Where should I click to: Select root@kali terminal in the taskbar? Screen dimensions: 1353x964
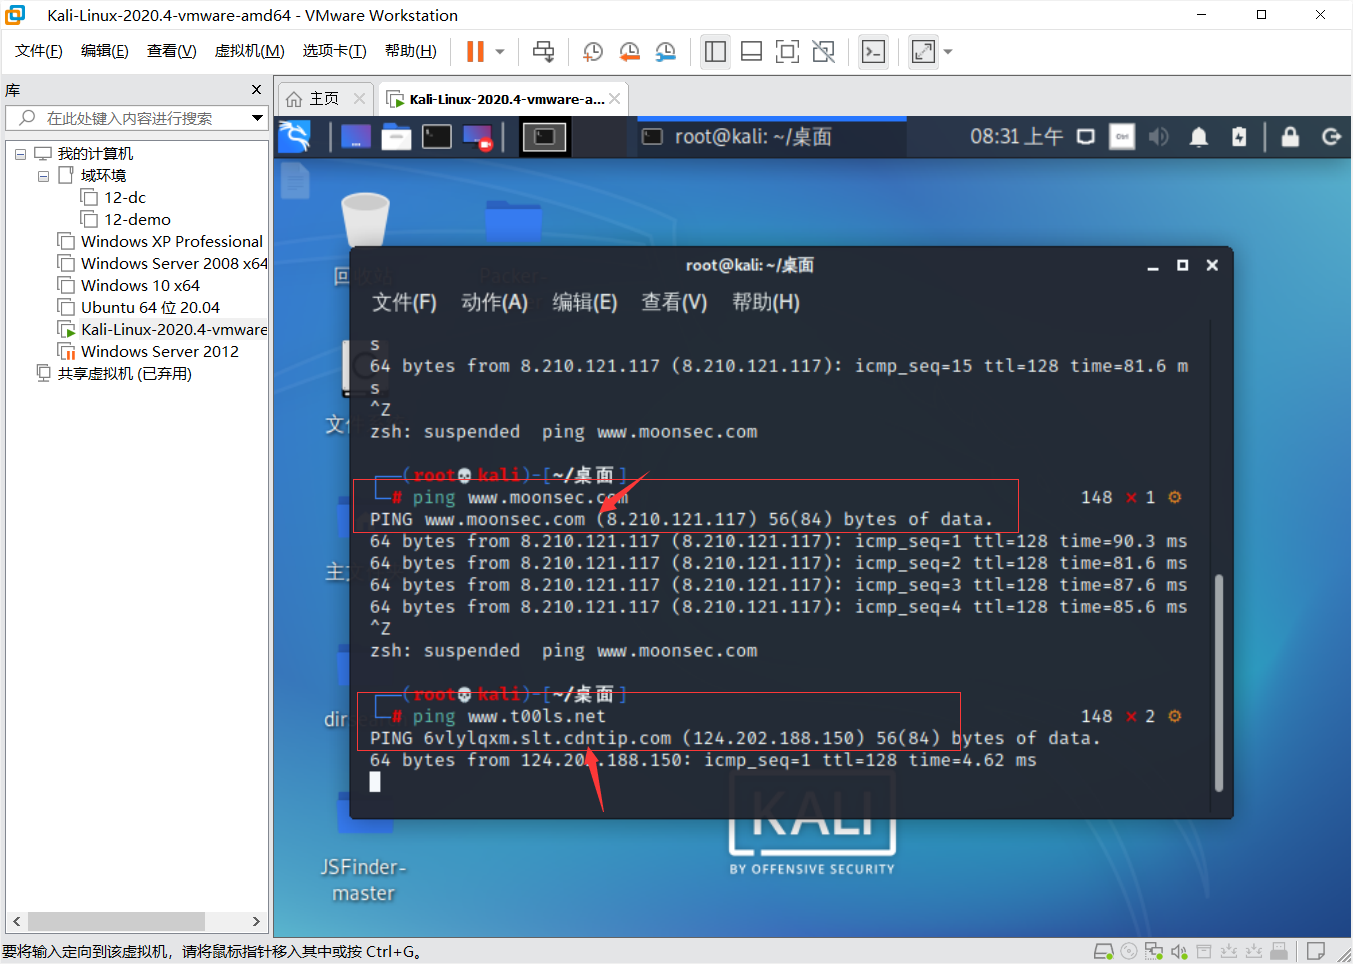tap(772, 137)
